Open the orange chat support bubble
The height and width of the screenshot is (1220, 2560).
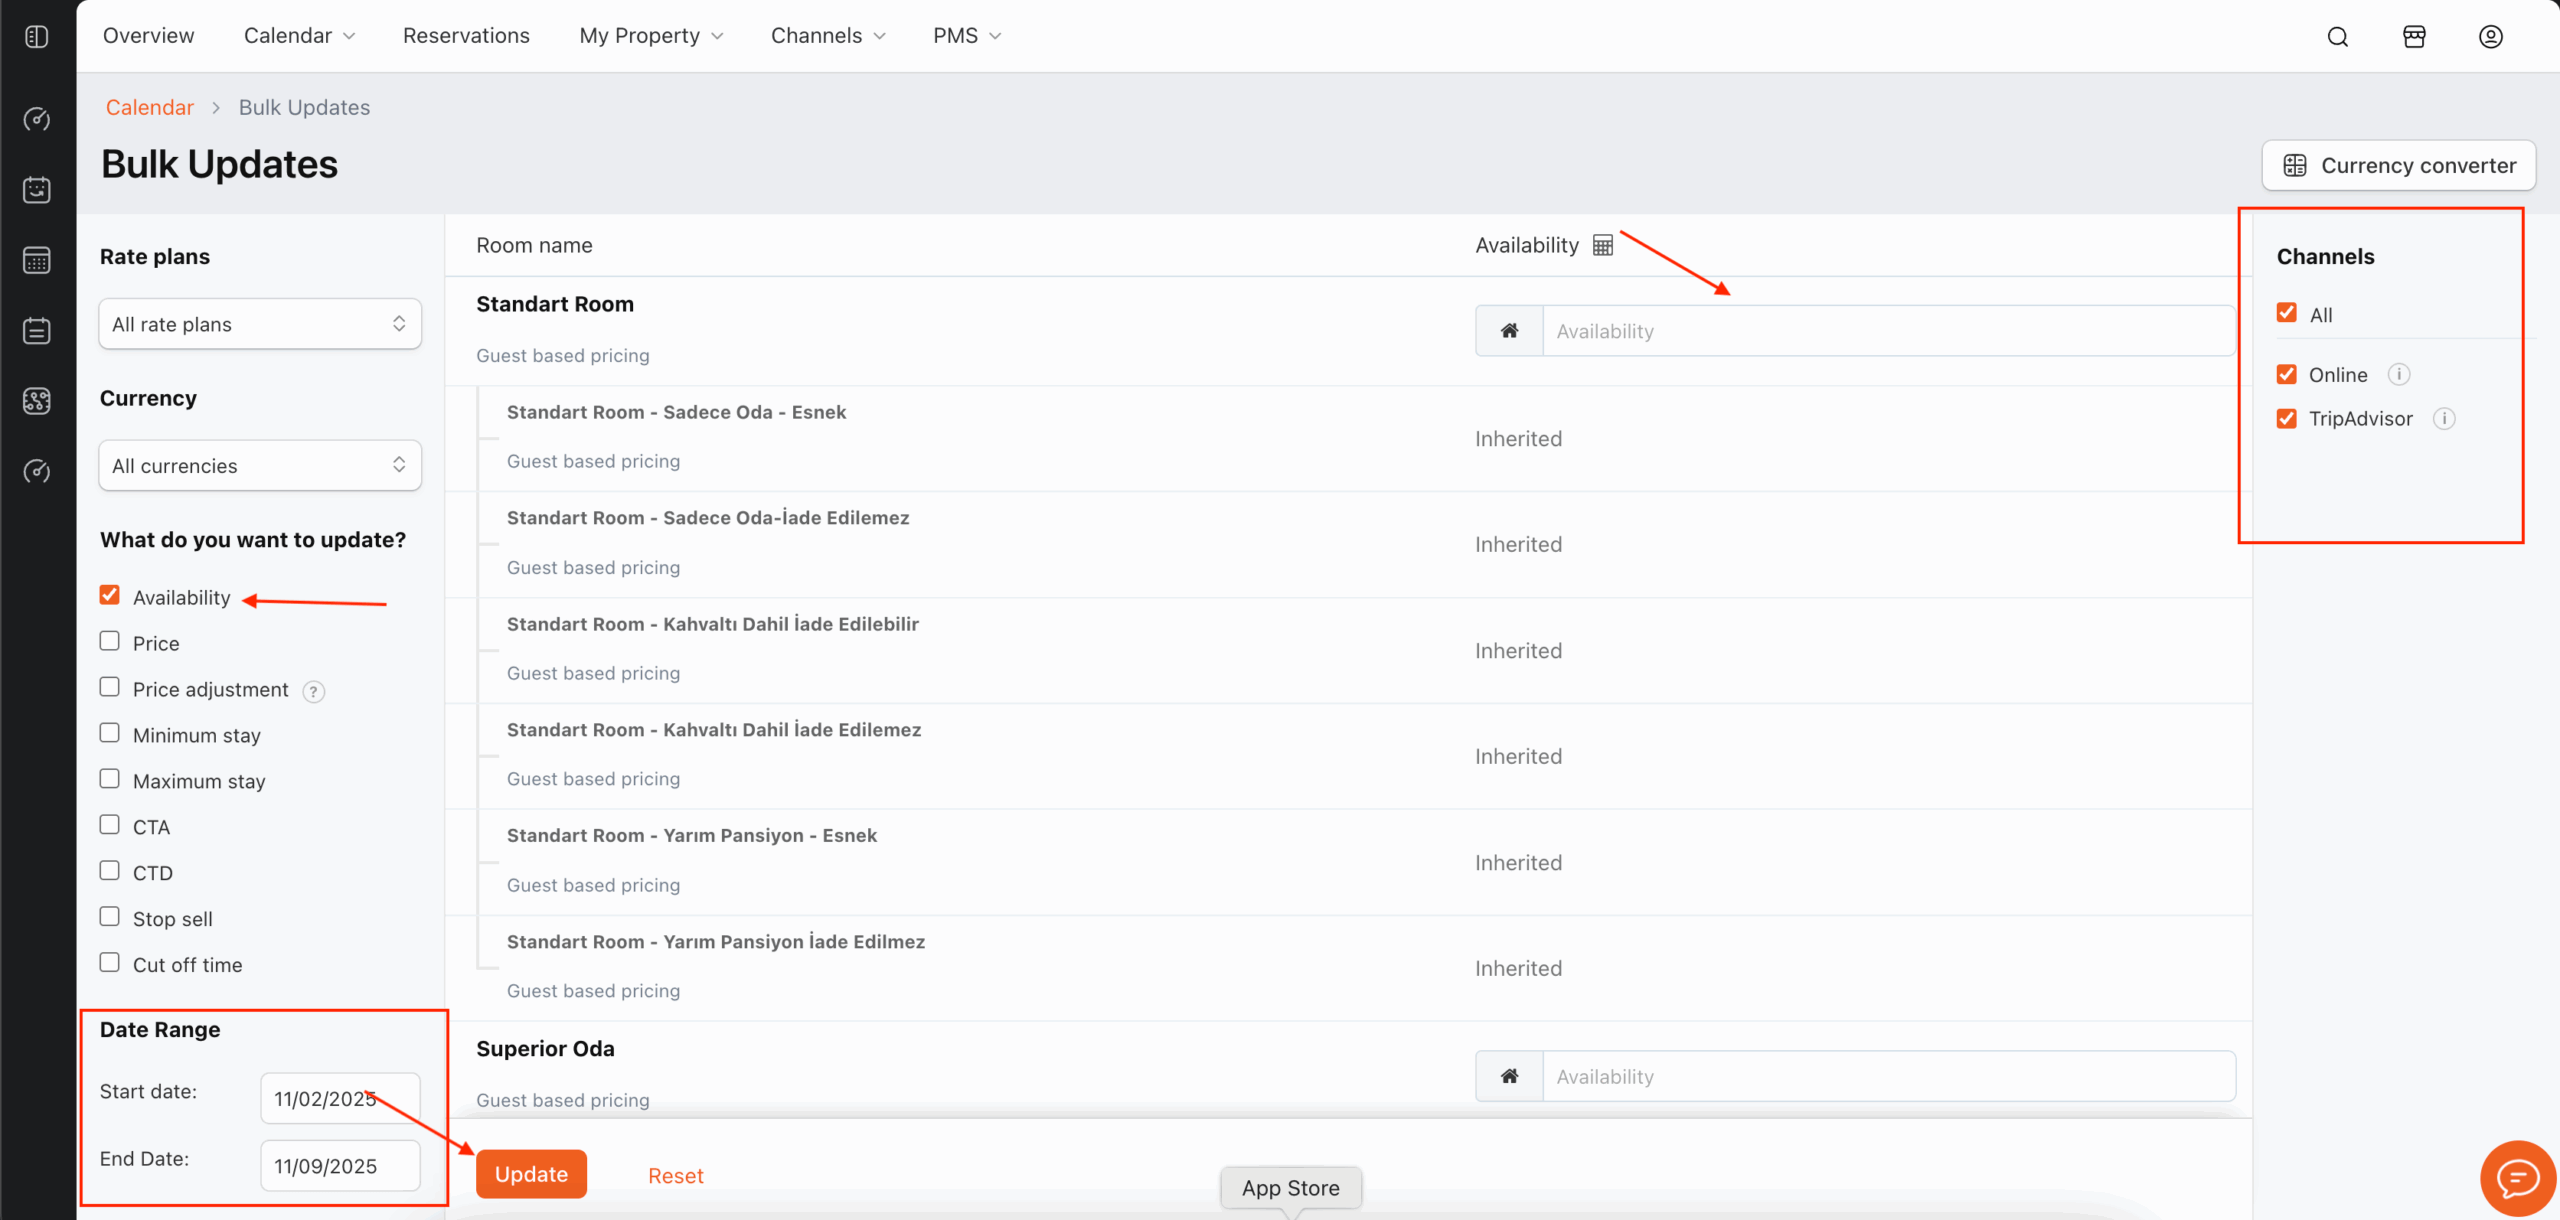coord(2517,1178)
